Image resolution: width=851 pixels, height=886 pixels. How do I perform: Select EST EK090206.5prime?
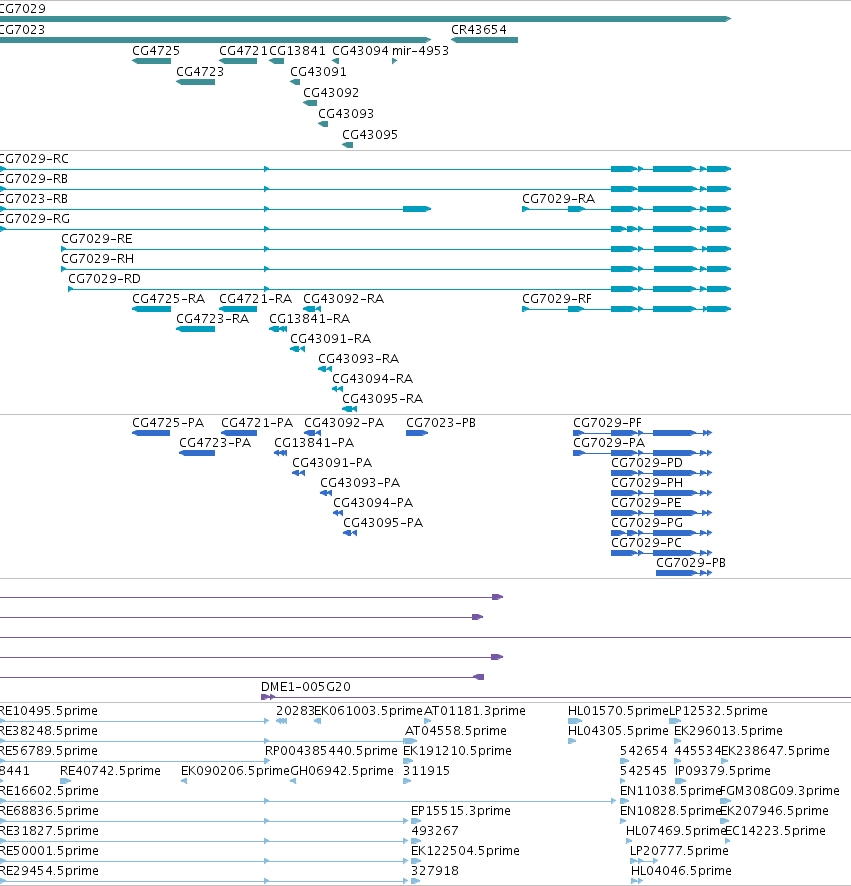[x=184, y=781]
